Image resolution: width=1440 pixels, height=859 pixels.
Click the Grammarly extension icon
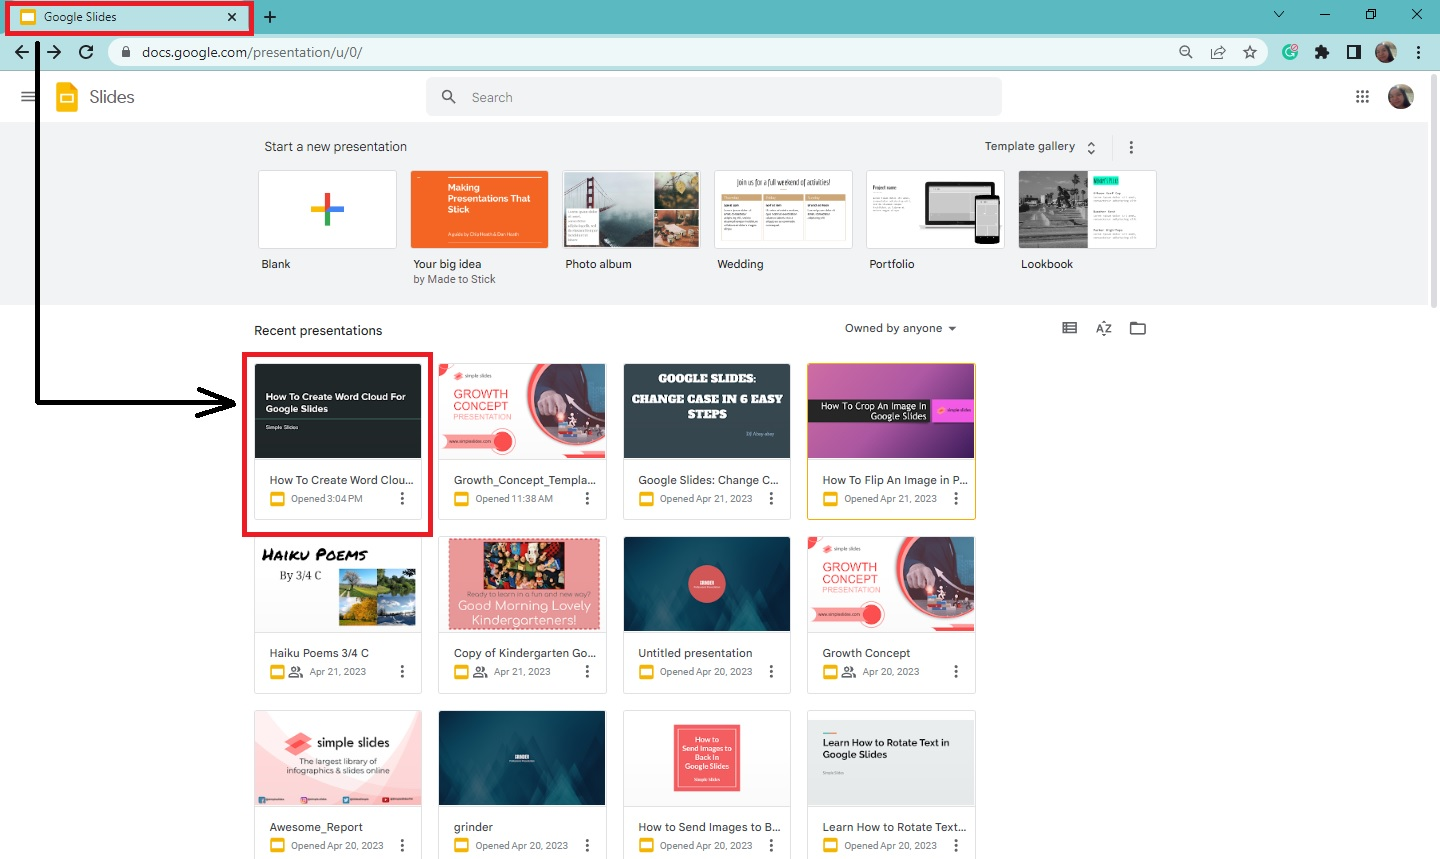coord(1290,52)
